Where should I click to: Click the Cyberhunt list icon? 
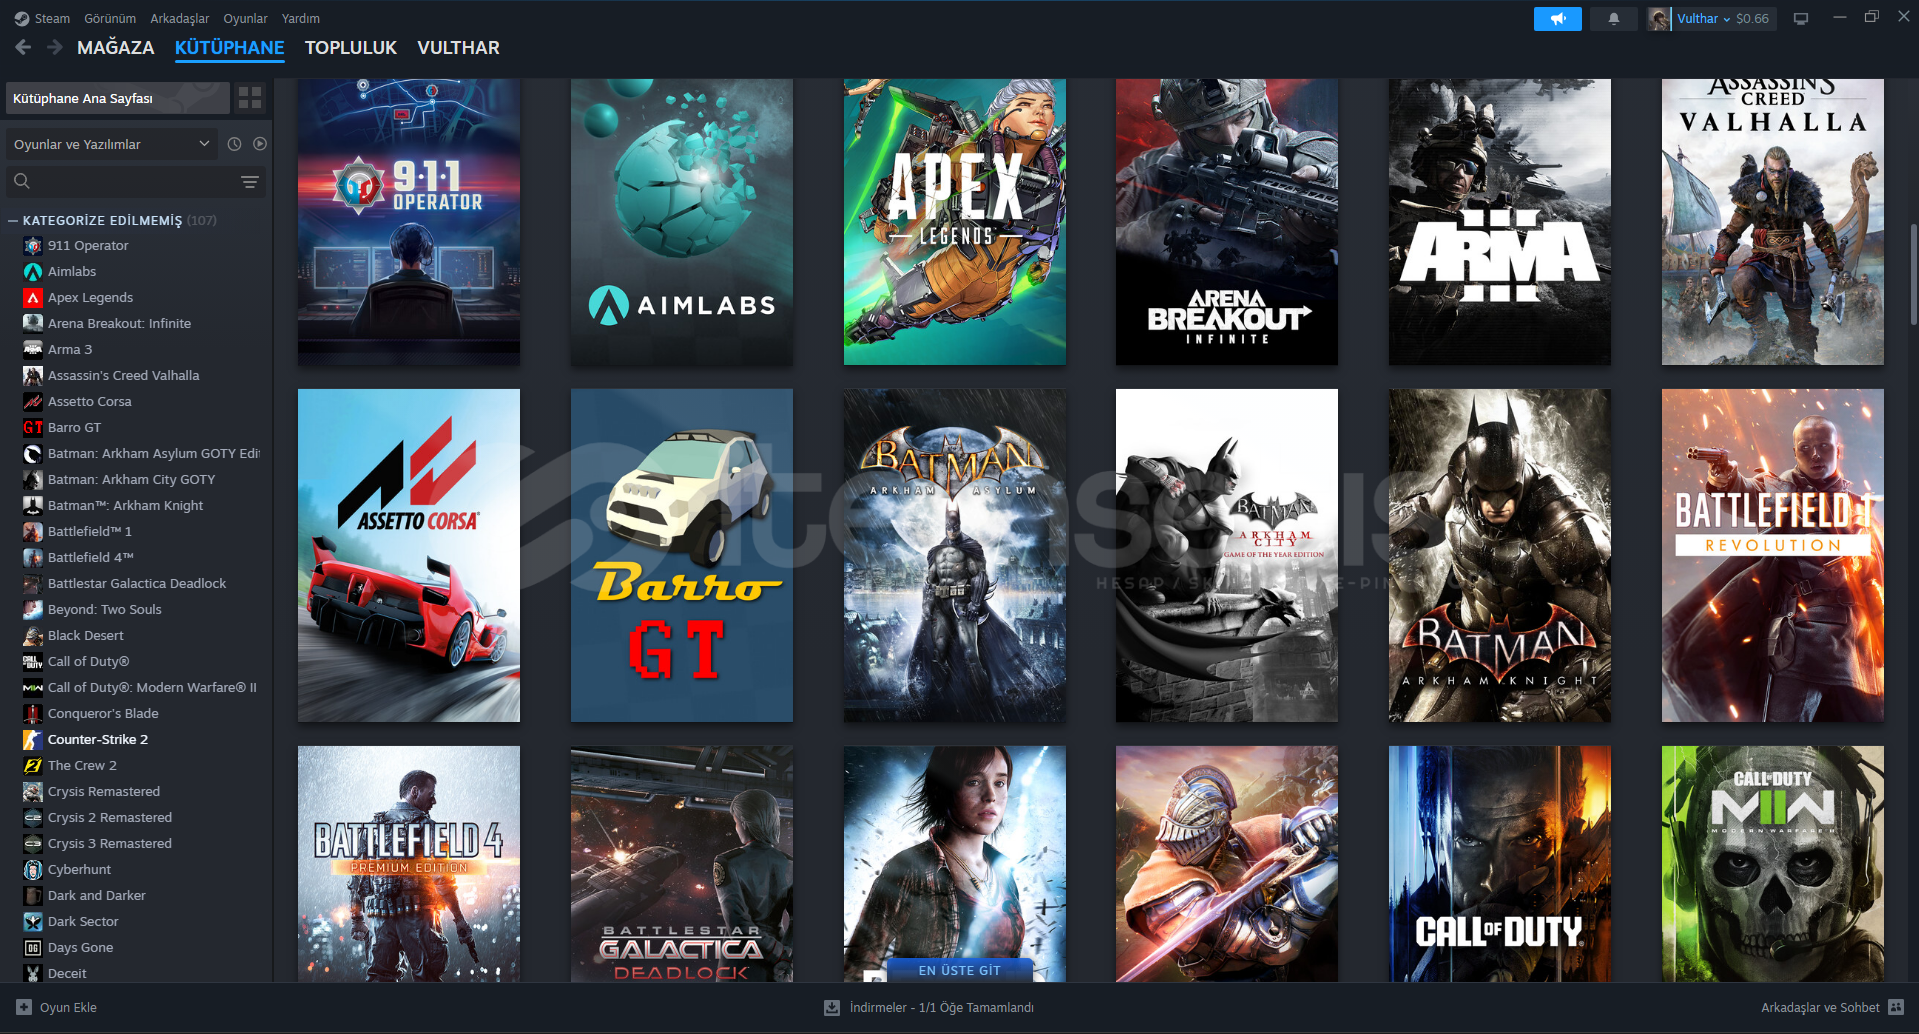33,870
